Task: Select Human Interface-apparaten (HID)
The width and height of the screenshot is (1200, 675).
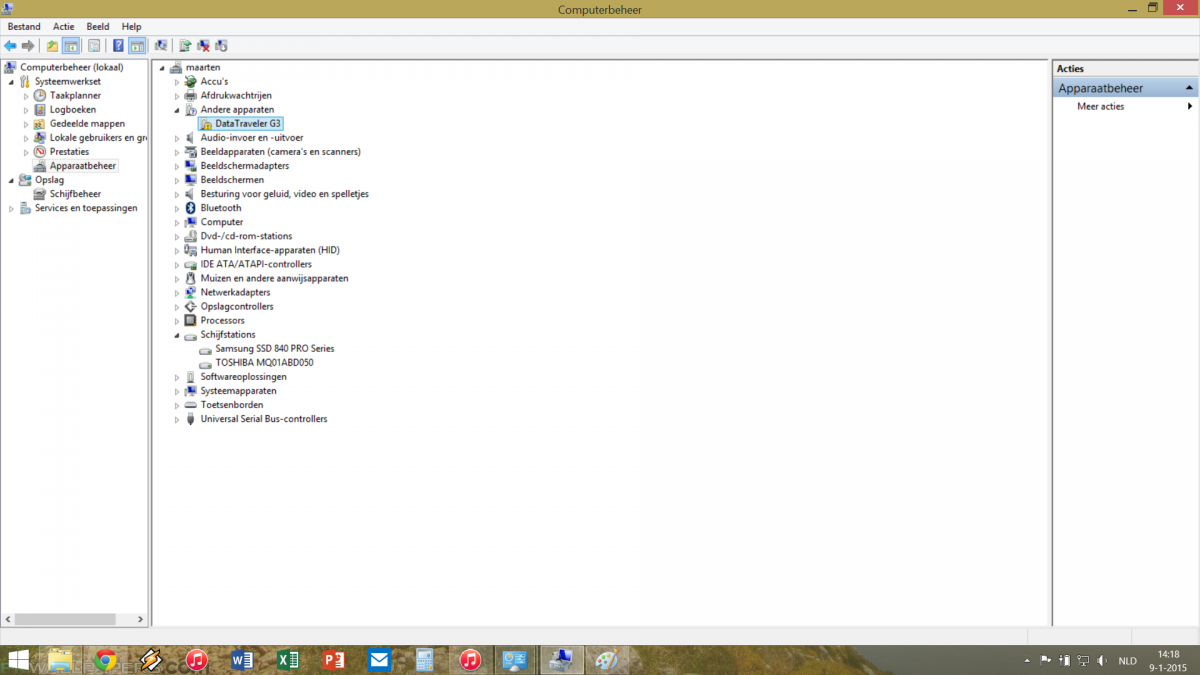Action: click(x=270, y=250)
